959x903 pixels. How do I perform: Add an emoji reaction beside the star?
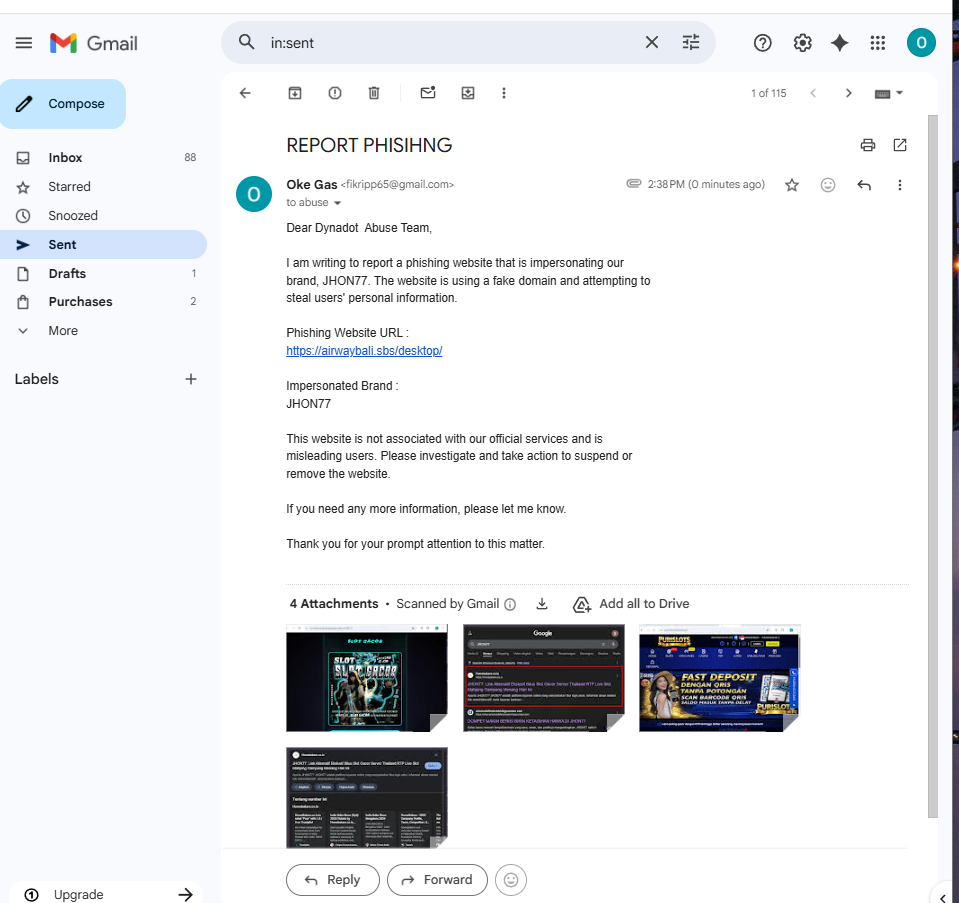[x=828, y=185]
